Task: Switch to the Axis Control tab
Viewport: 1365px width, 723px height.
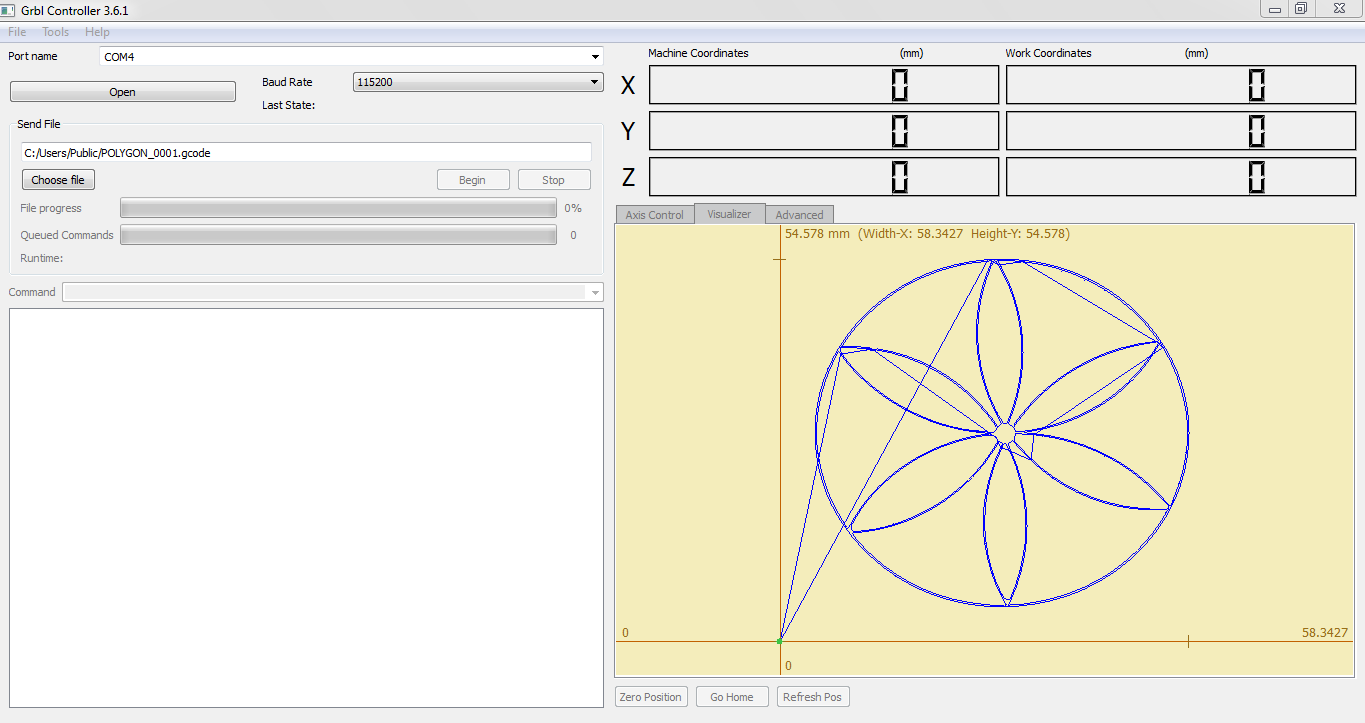Action: tap(654, 213)
